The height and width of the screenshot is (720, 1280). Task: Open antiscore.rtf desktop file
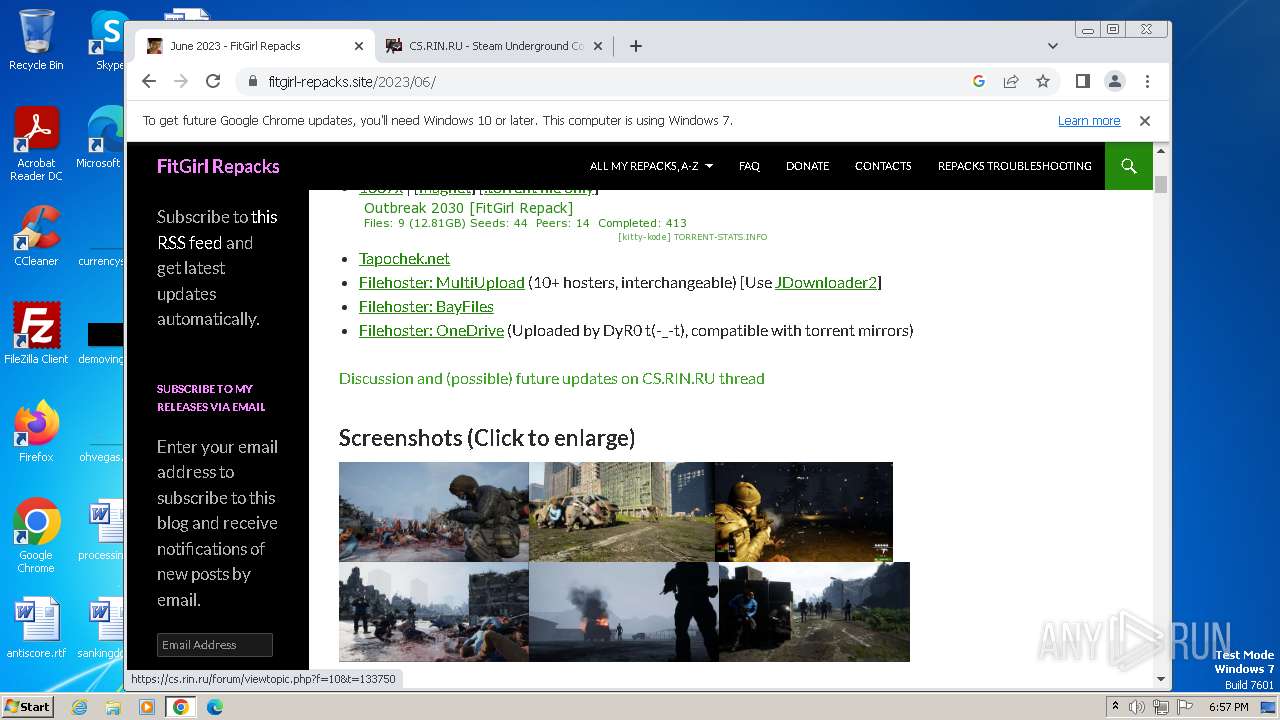(x=36, y=628)
